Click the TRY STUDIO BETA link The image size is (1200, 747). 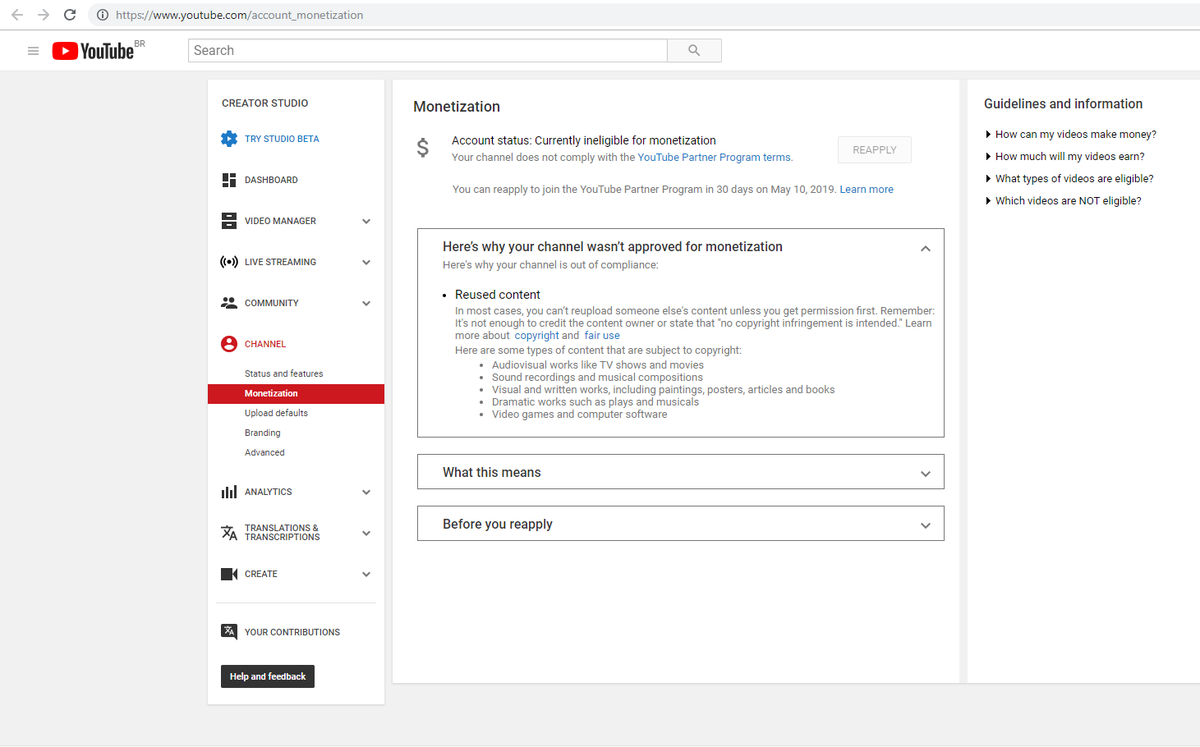[x=282, y=139]
